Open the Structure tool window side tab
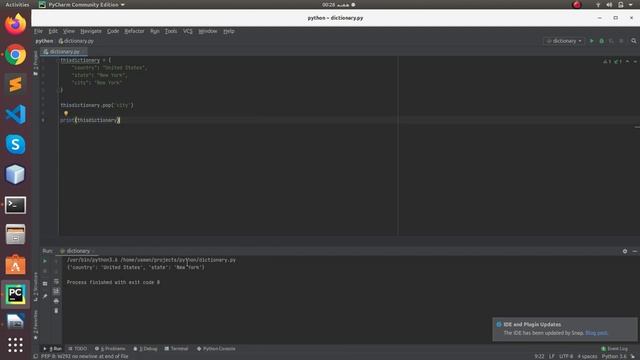This screenshot has height=360, width=640. click(x=36, y=287)
